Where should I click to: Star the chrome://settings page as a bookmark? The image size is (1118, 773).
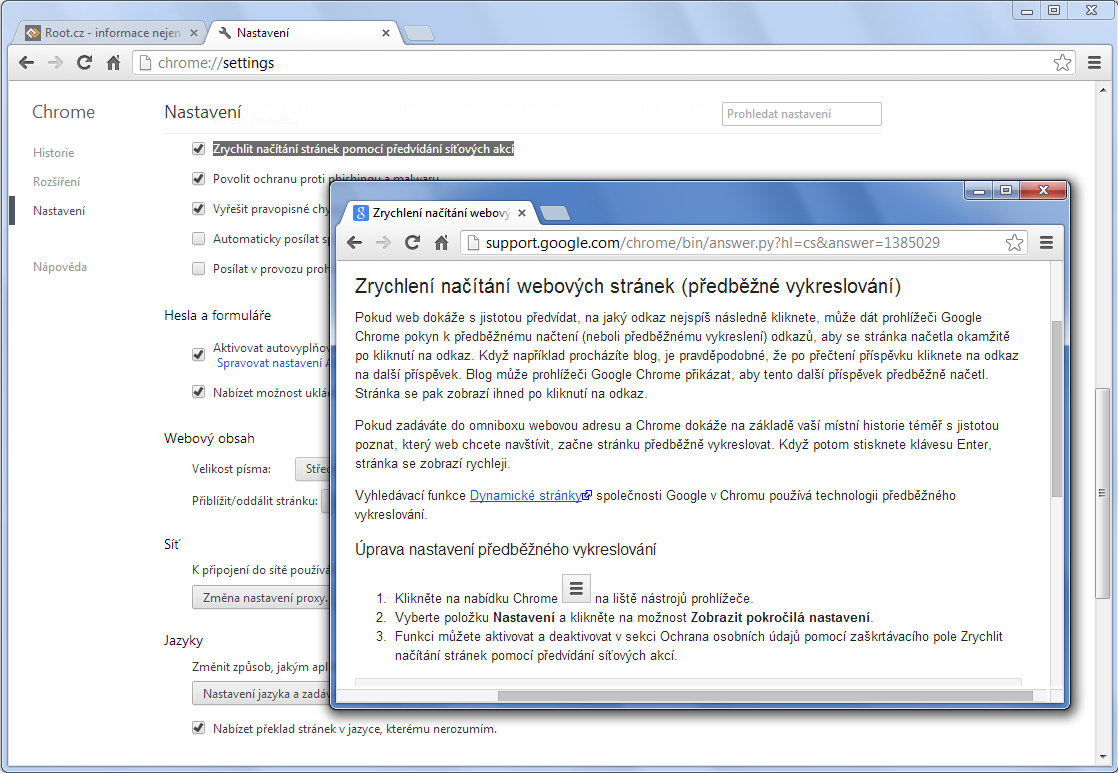[x=1062, y=62]
